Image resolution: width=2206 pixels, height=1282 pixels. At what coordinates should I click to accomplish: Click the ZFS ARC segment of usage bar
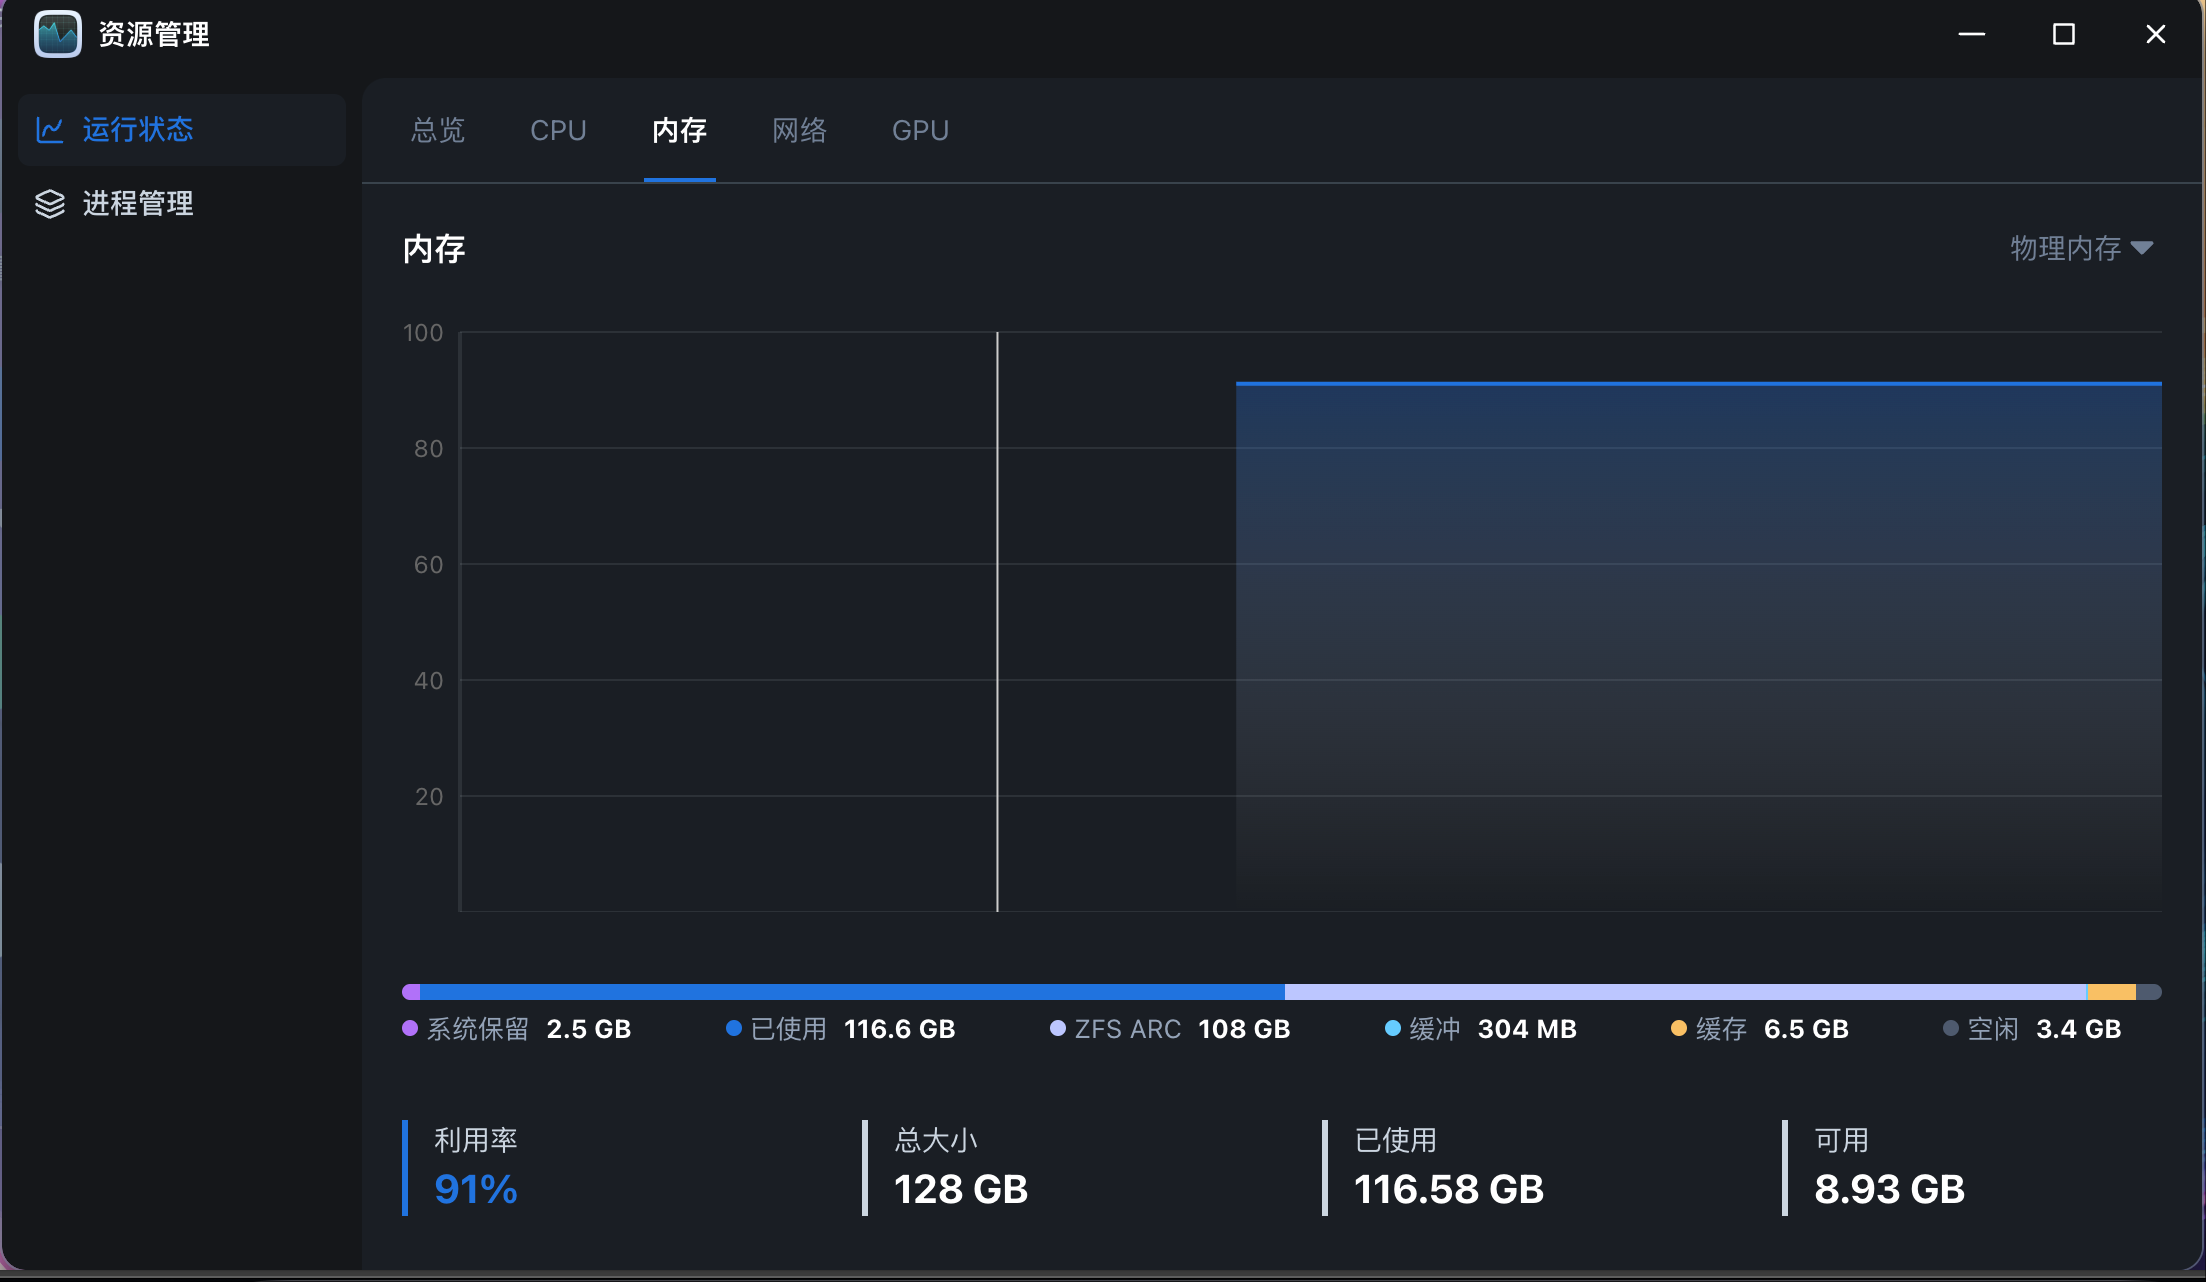coord(1685,992)
